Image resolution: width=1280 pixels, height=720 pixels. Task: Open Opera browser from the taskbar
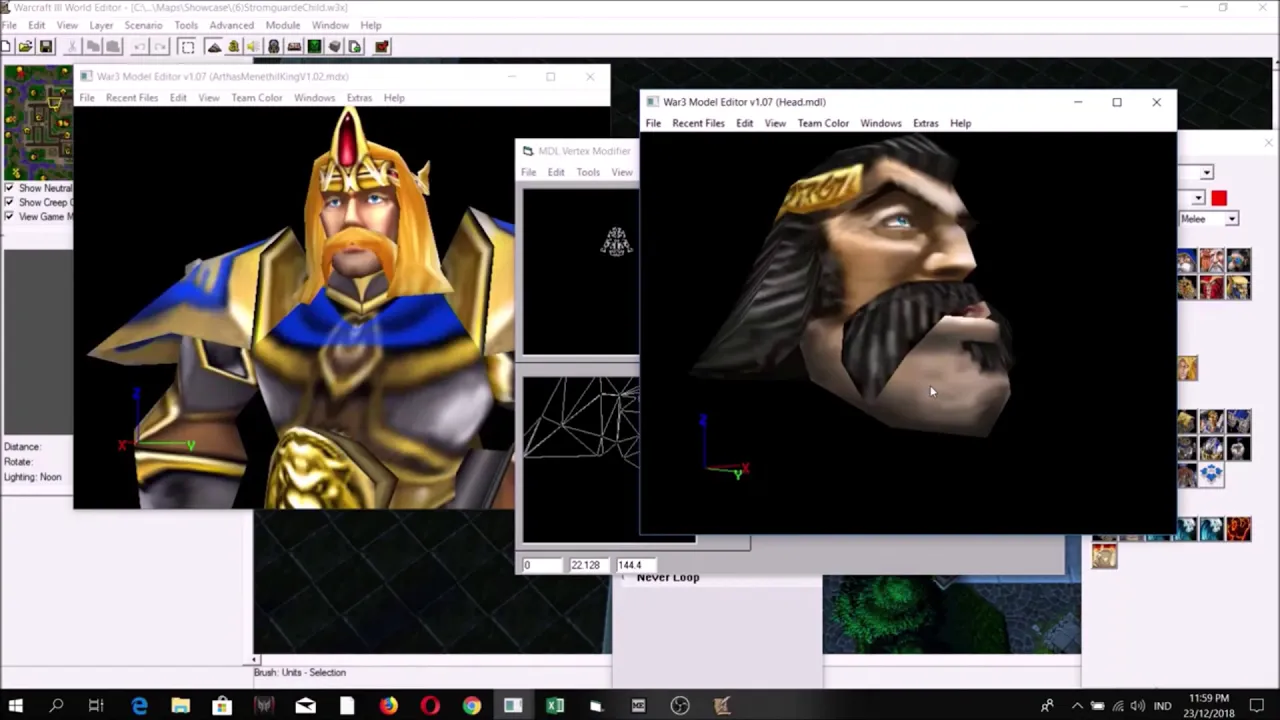[430, 706]
